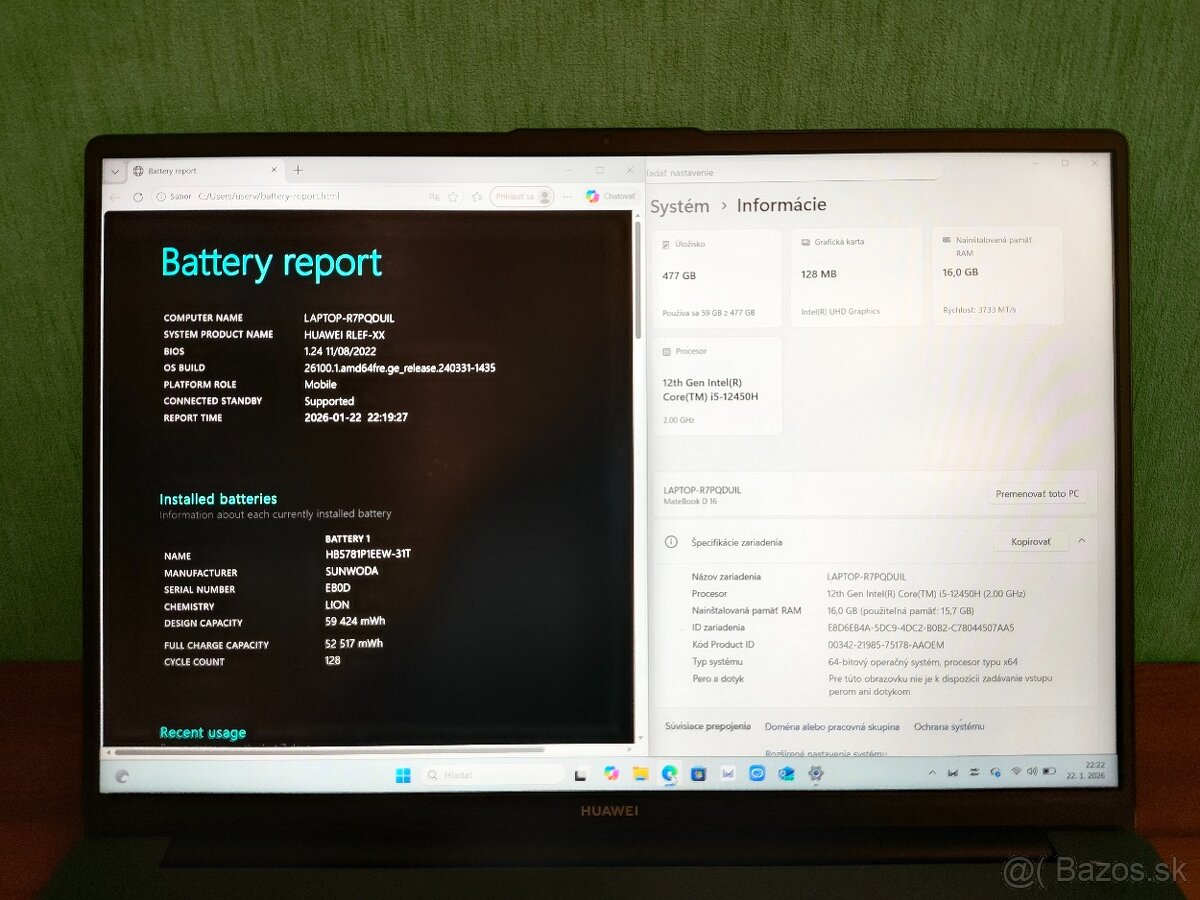Click the Úložisko storage card icon
Screen dimensions: 1200x900
tap(666, 244)
